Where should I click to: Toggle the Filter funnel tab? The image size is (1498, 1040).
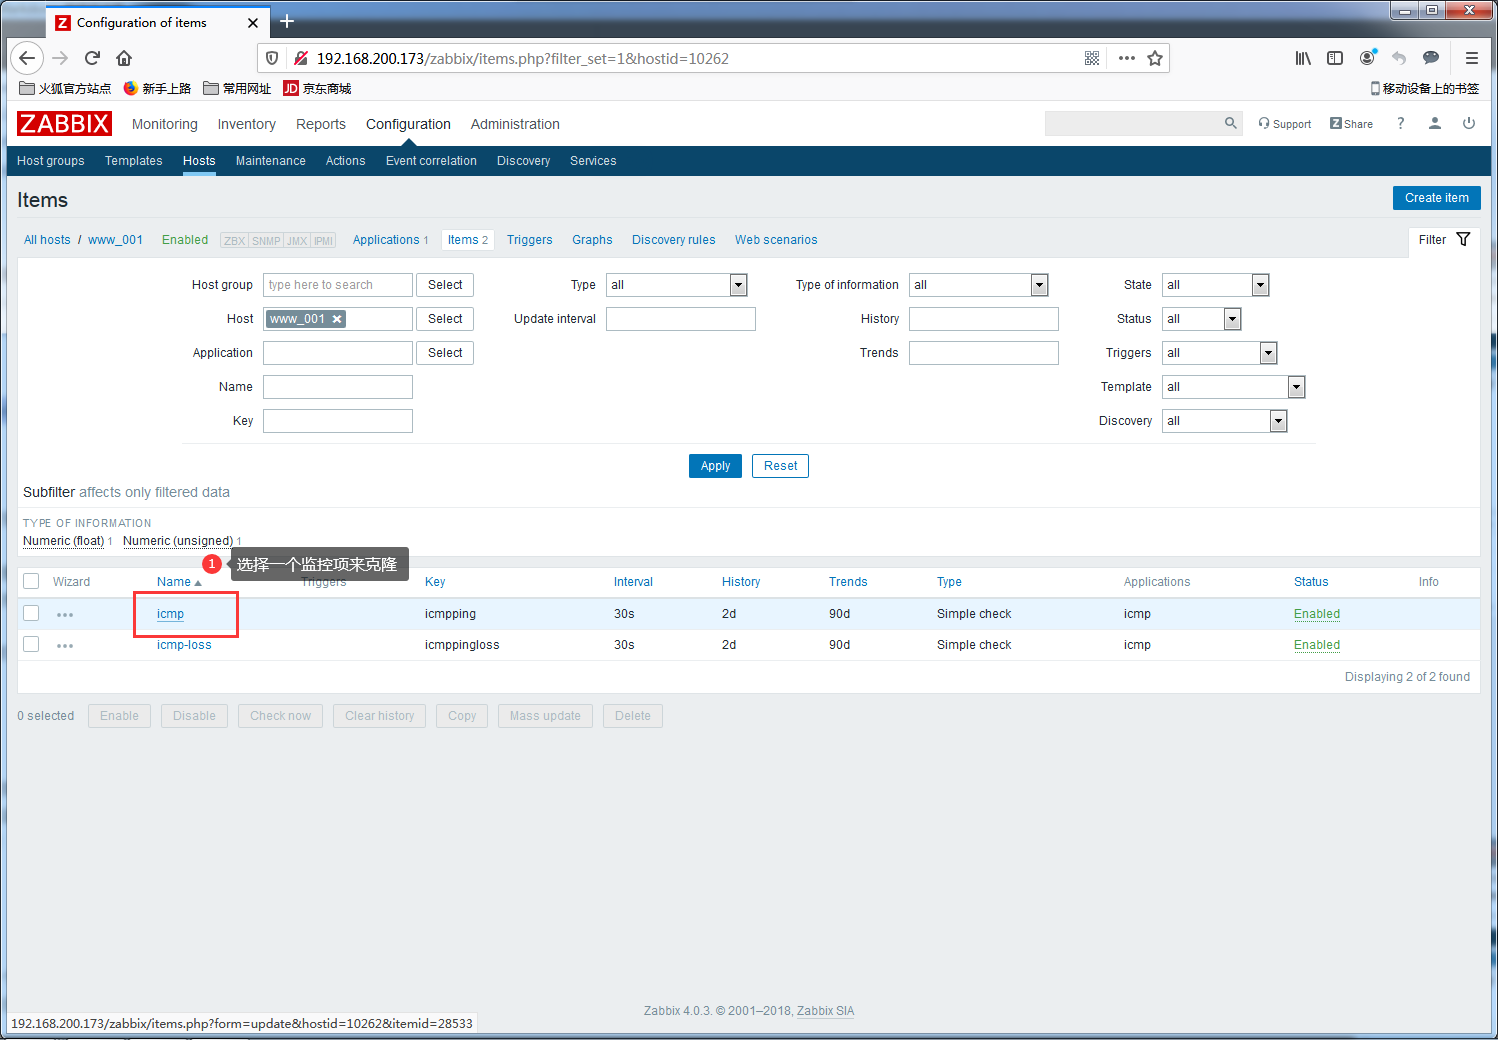pos(1444,240)
